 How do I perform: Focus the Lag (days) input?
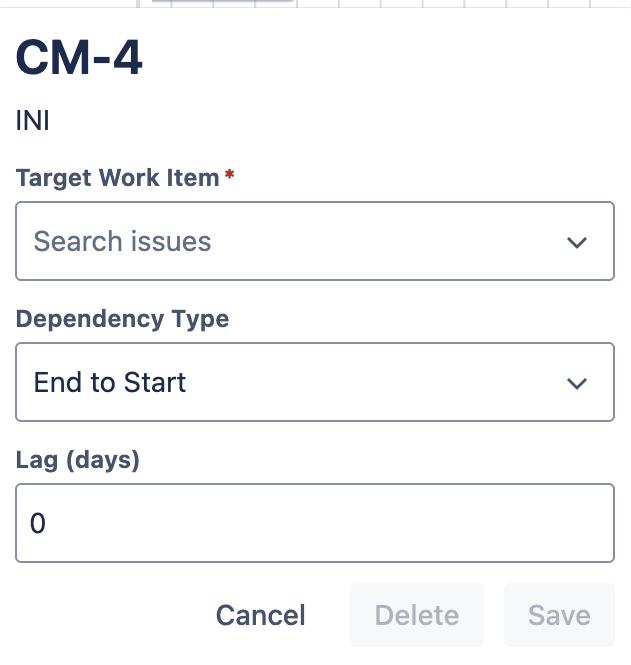(x=314, y=524)
